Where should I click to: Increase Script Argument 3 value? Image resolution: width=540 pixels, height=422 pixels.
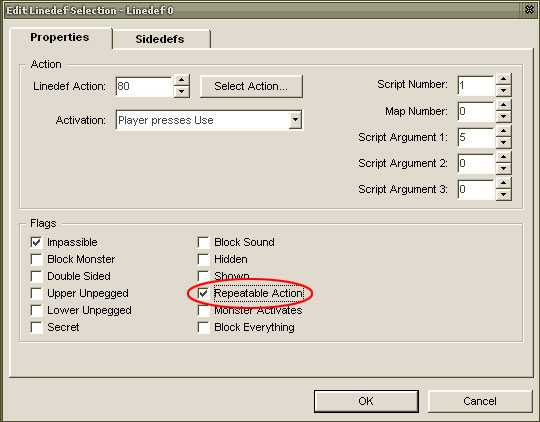(503, 183)
